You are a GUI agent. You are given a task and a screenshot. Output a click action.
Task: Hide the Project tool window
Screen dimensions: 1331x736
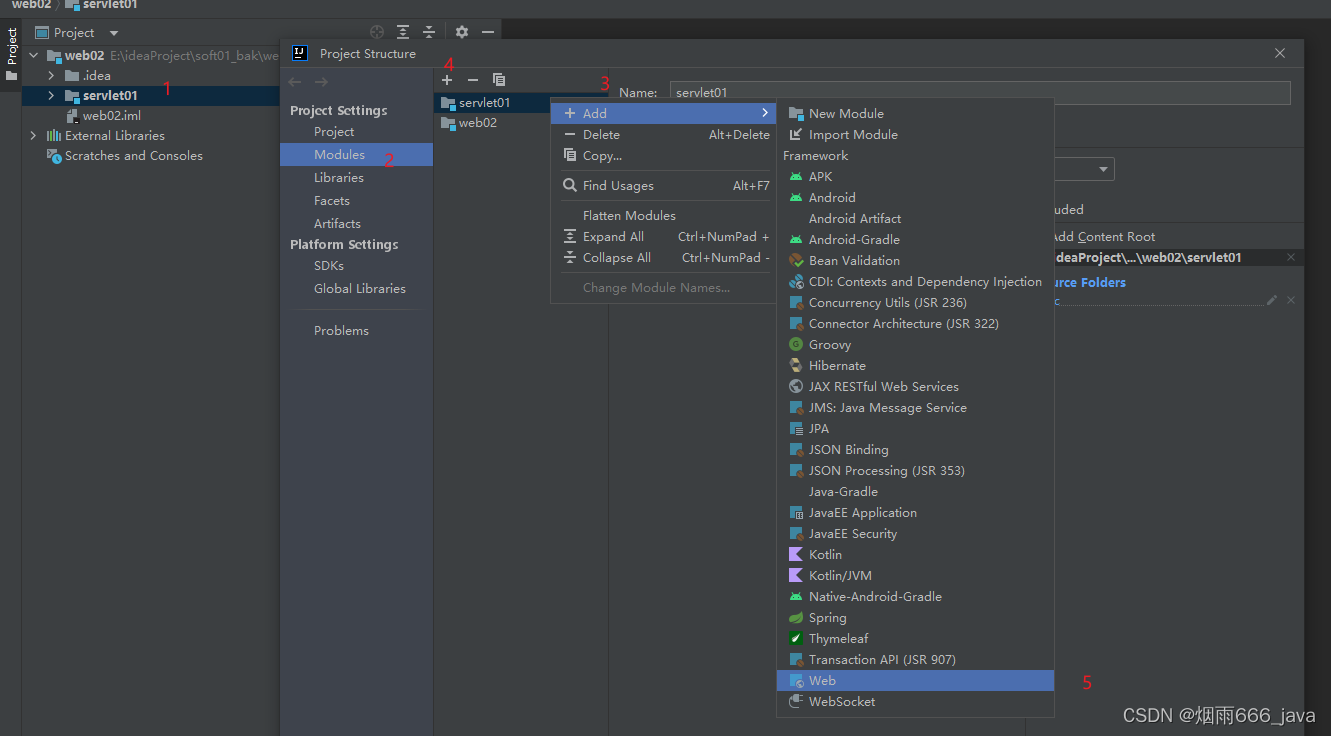coord(488,32)
